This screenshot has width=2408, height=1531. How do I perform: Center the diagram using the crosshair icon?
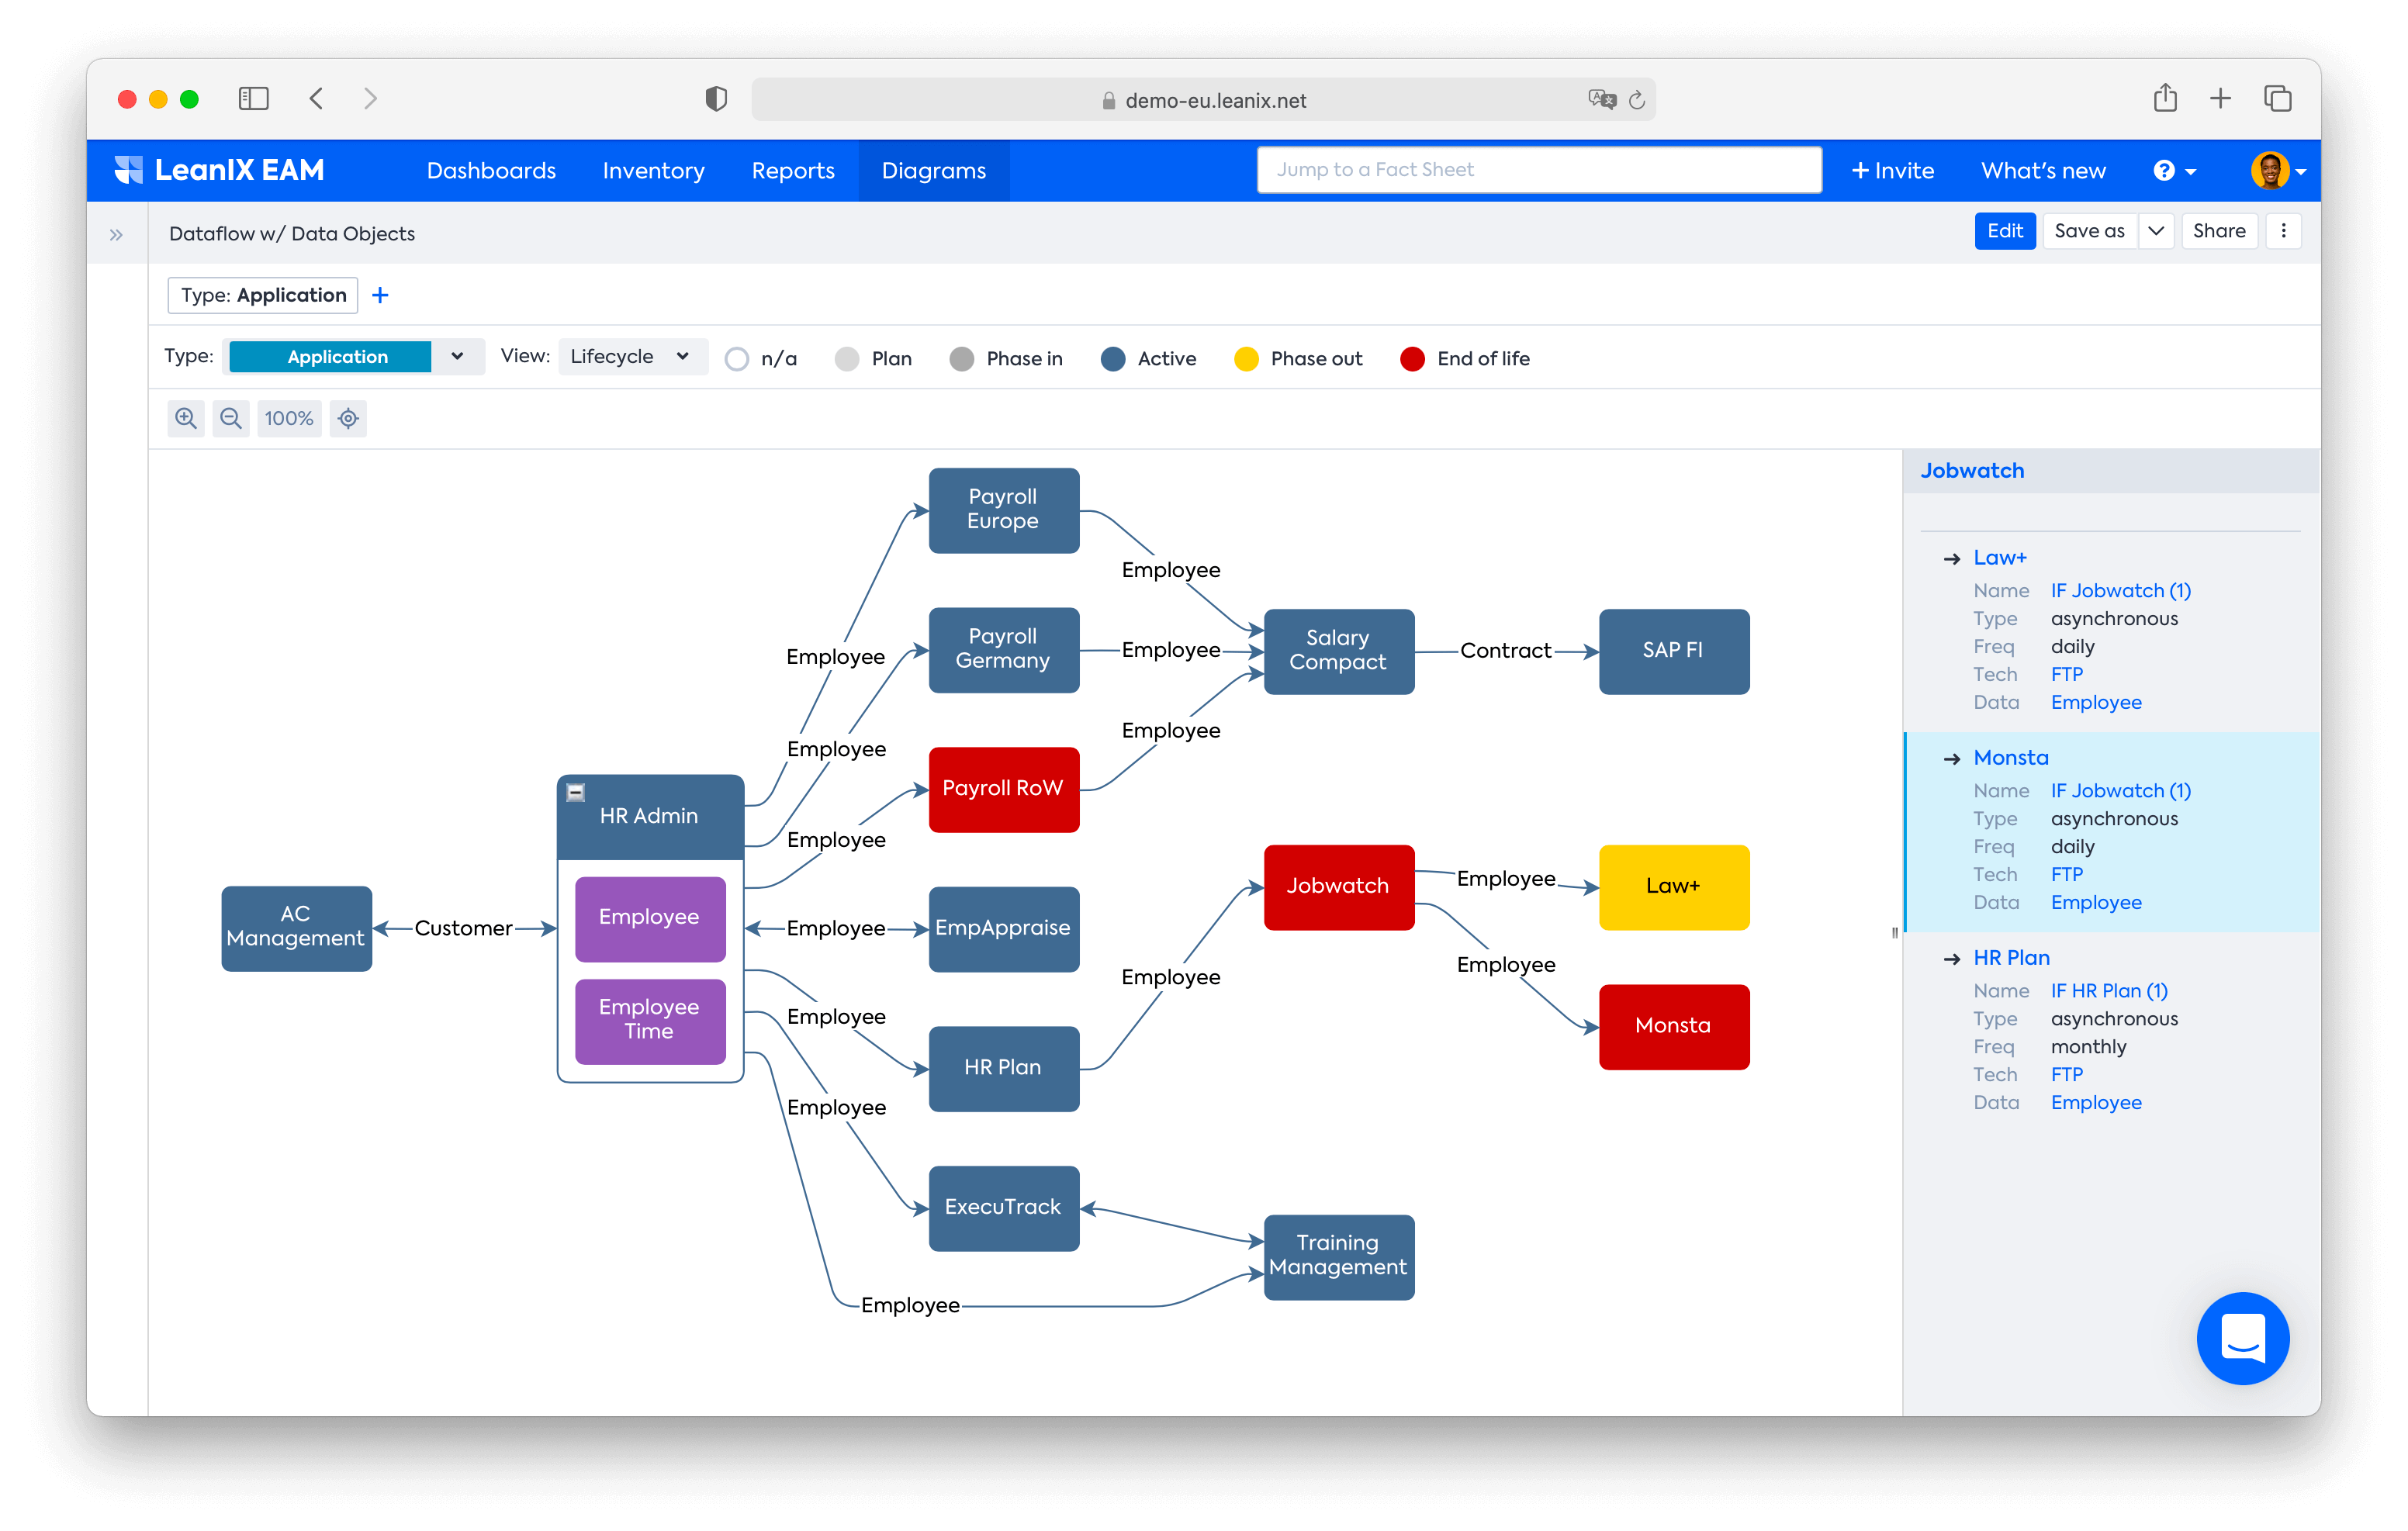tap(348, 418)
